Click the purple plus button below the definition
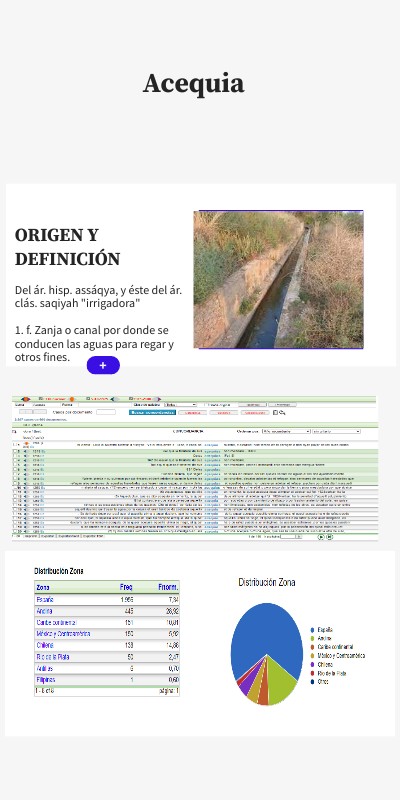Image resolution: width=400 pixels, height=800 pixels. click(x=103, y=365)
